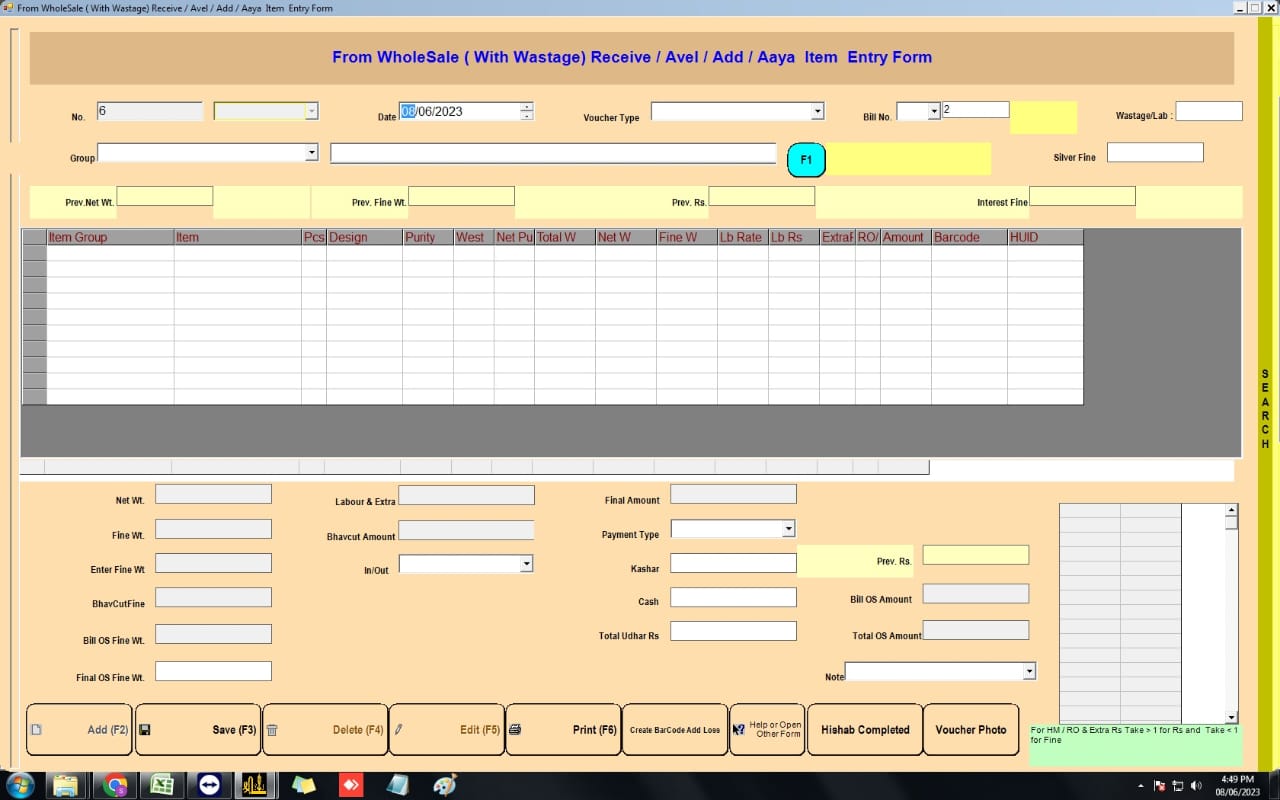
Task: Expand the Group dropdown
Action: pos(311,152)
